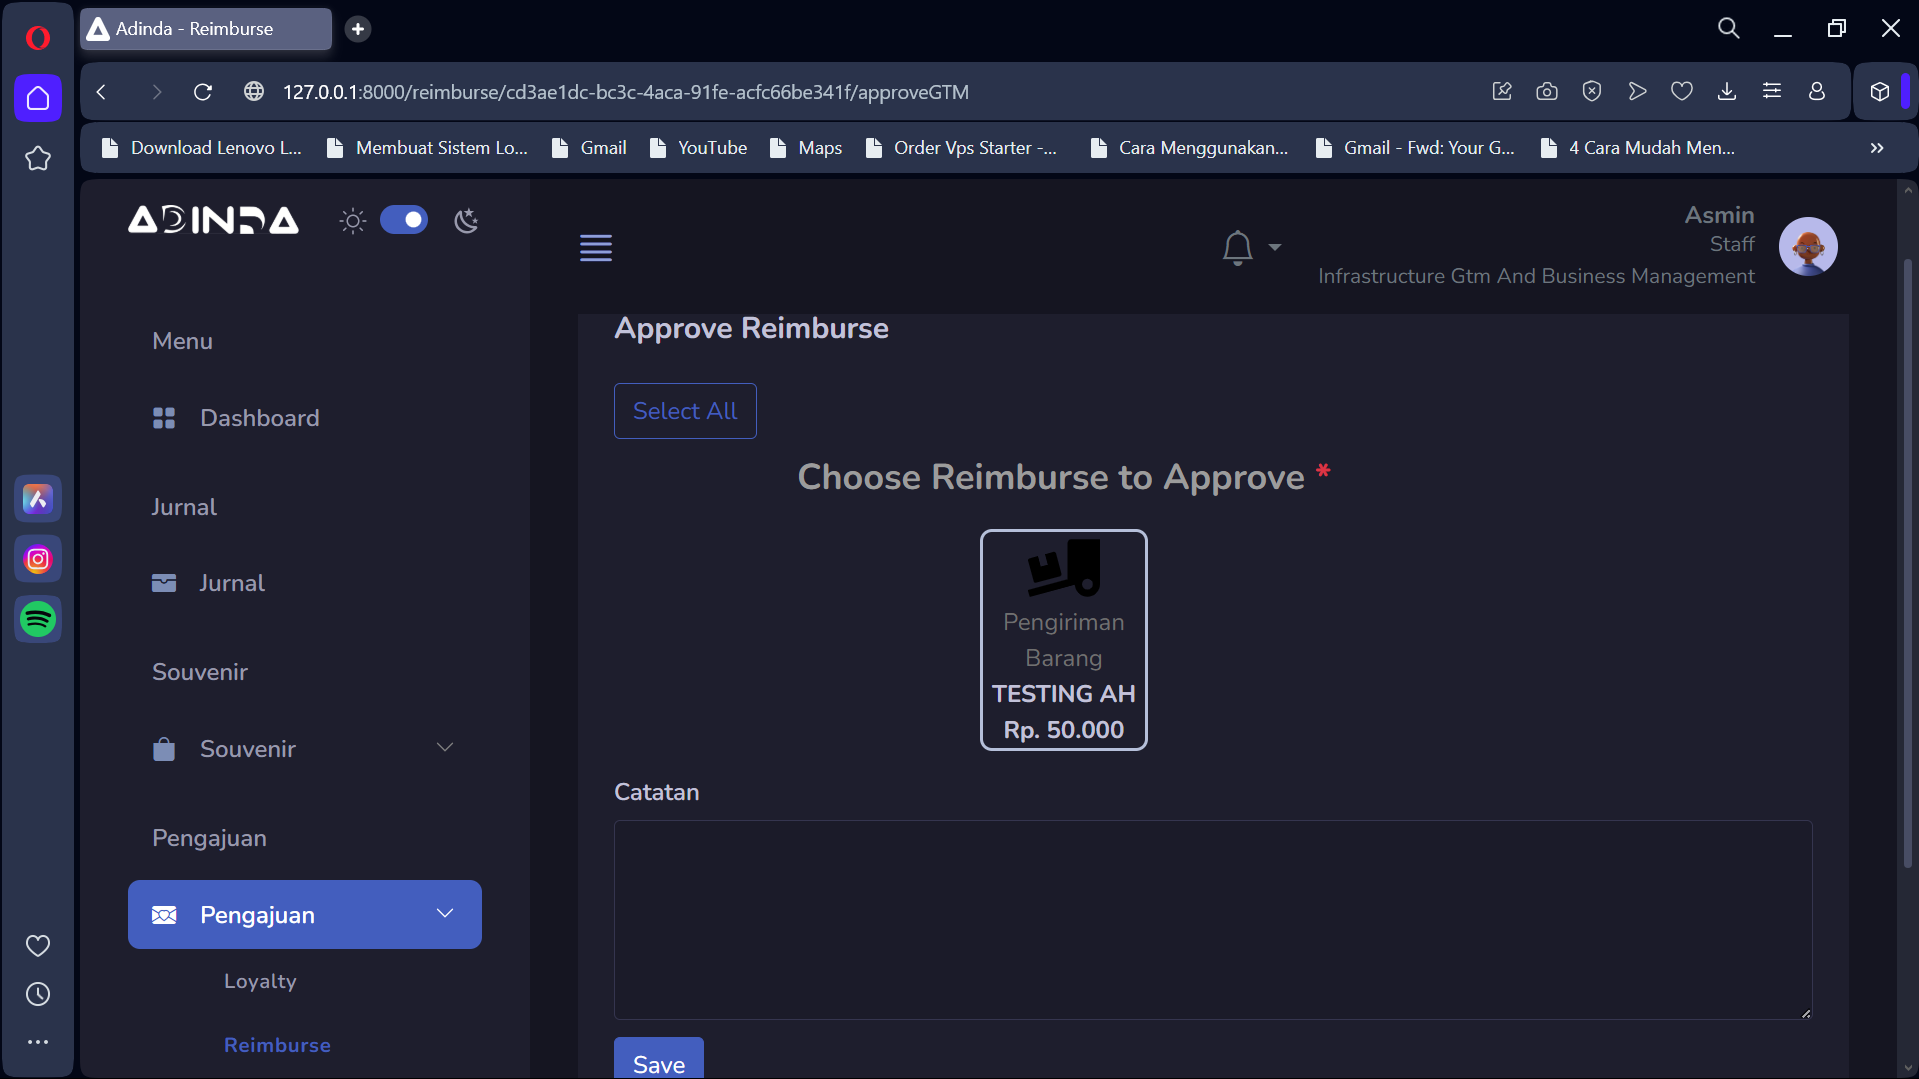
Task: Reload the page with refresh icon
Action: click(x=203, y=92)
